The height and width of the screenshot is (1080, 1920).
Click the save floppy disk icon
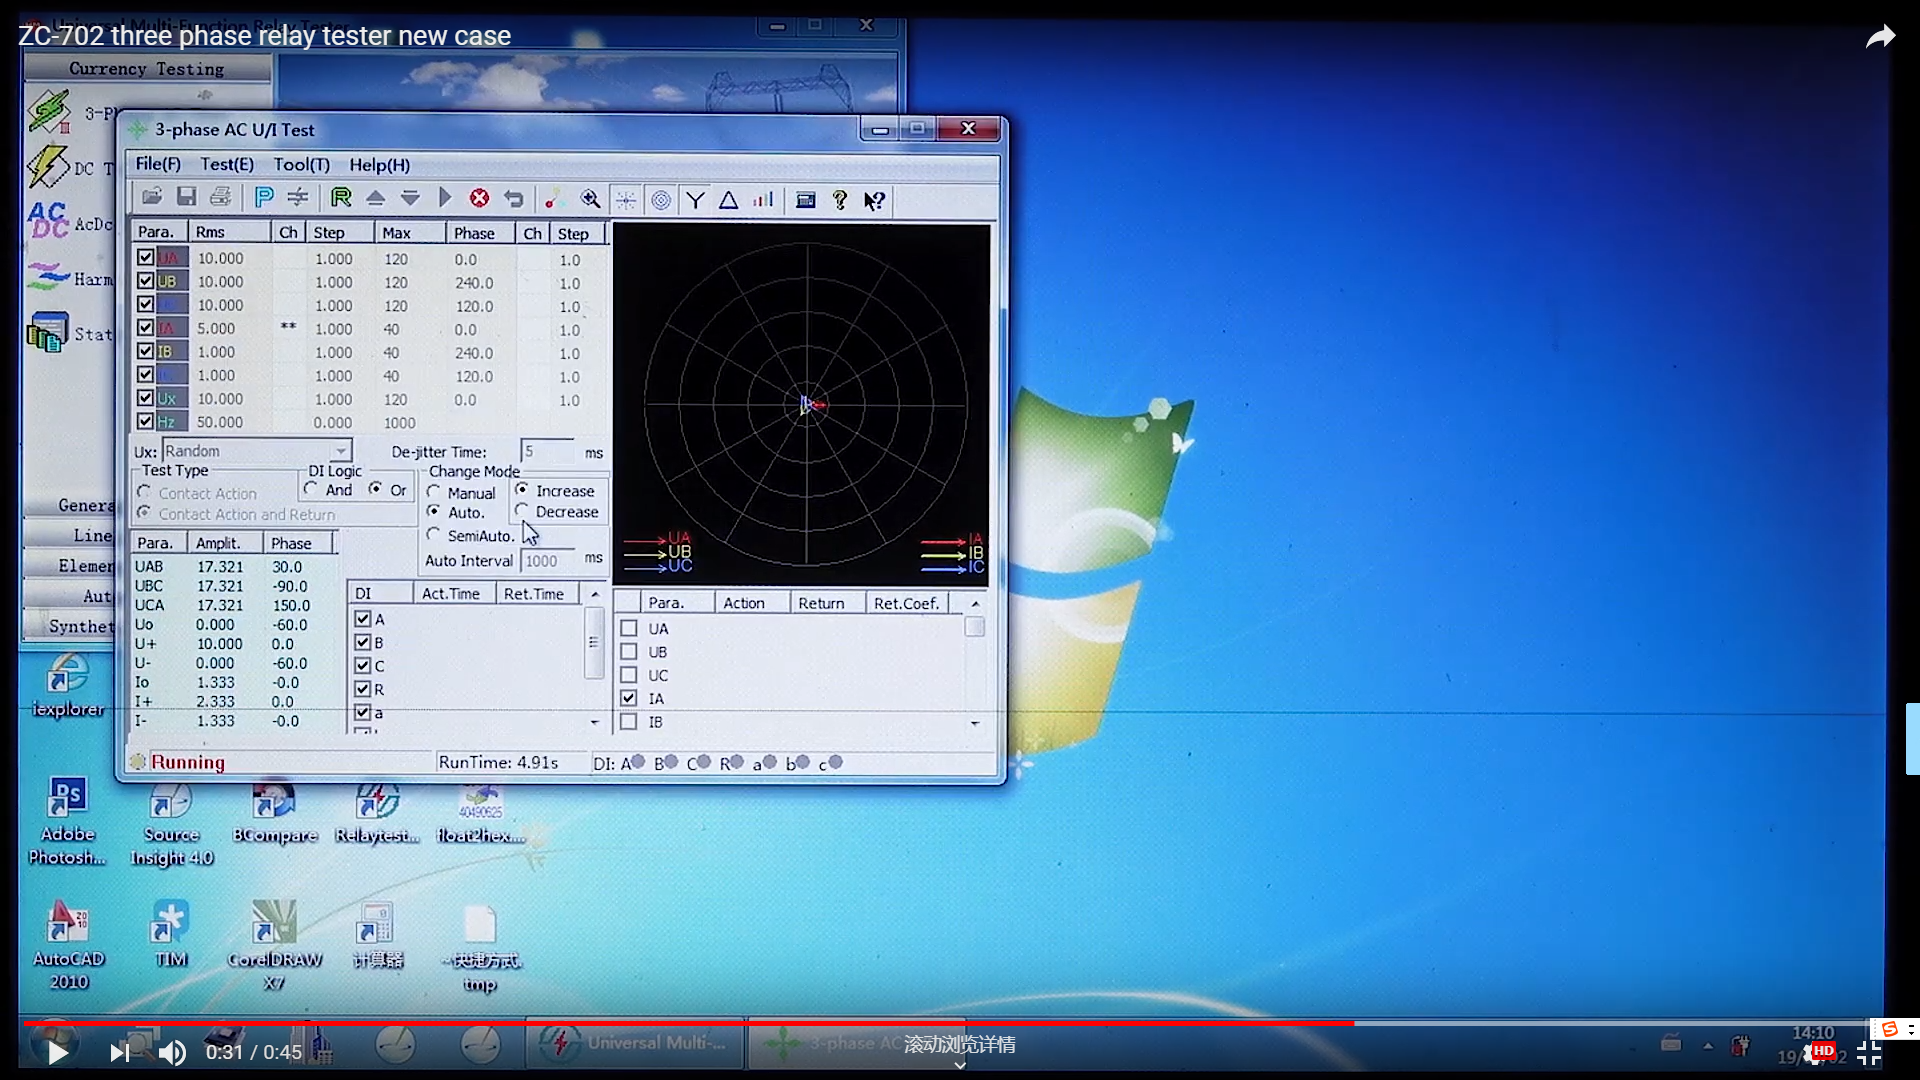click(x=186, y=198)
